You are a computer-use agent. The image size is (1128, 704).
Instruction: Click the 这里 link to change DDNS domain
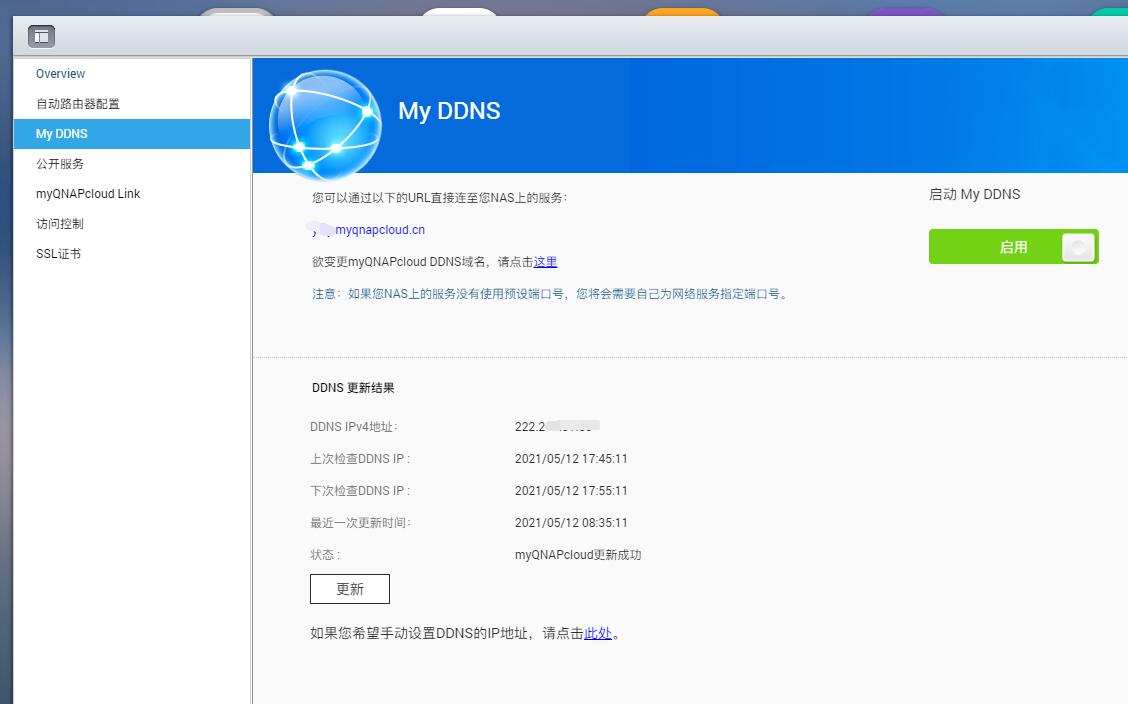point(546,261)
